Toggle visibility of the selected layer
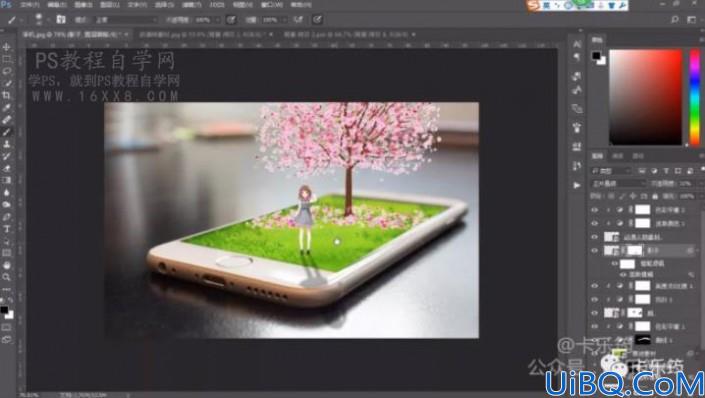This screenshot has height=398, width=705. coord(595,250)
